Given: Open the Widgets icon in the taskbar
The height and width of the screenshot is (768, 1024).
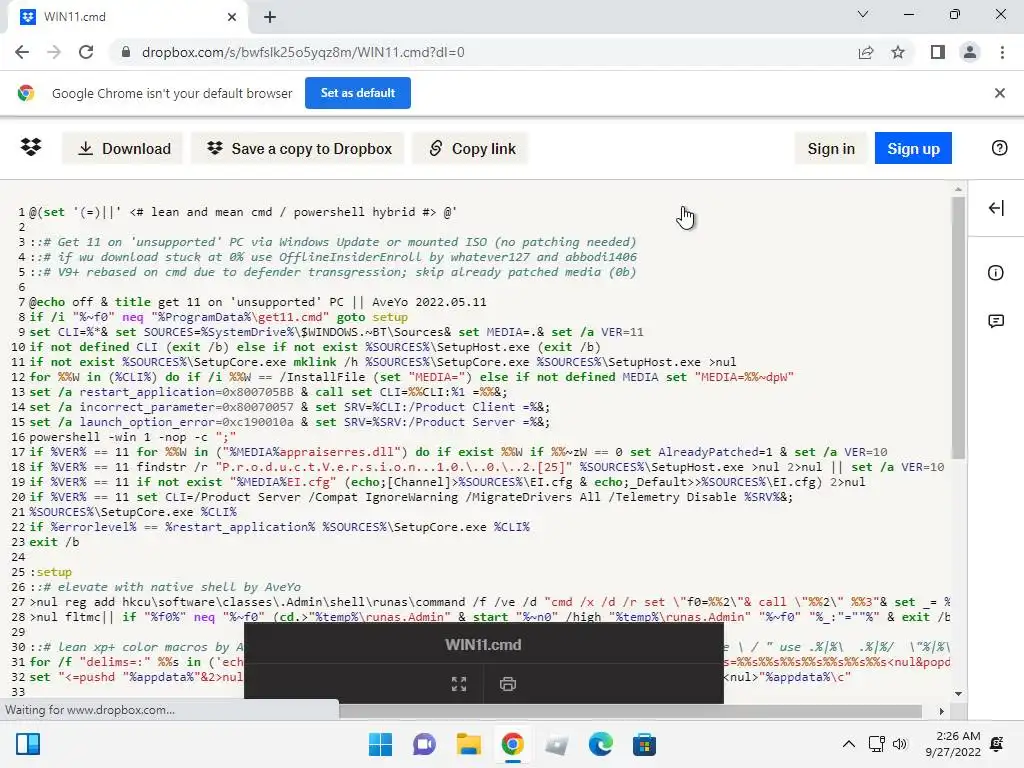Looking at the screenshot, I should pos(28,744).
